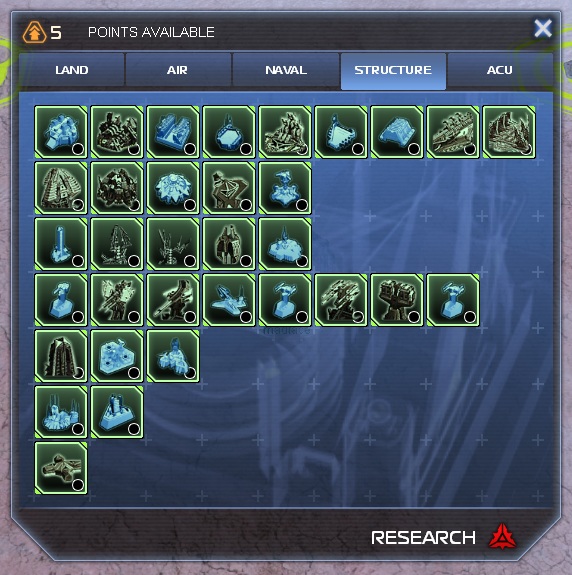Select the first research icon in the top row
572x575 pixels.
[x=61, y=132]
